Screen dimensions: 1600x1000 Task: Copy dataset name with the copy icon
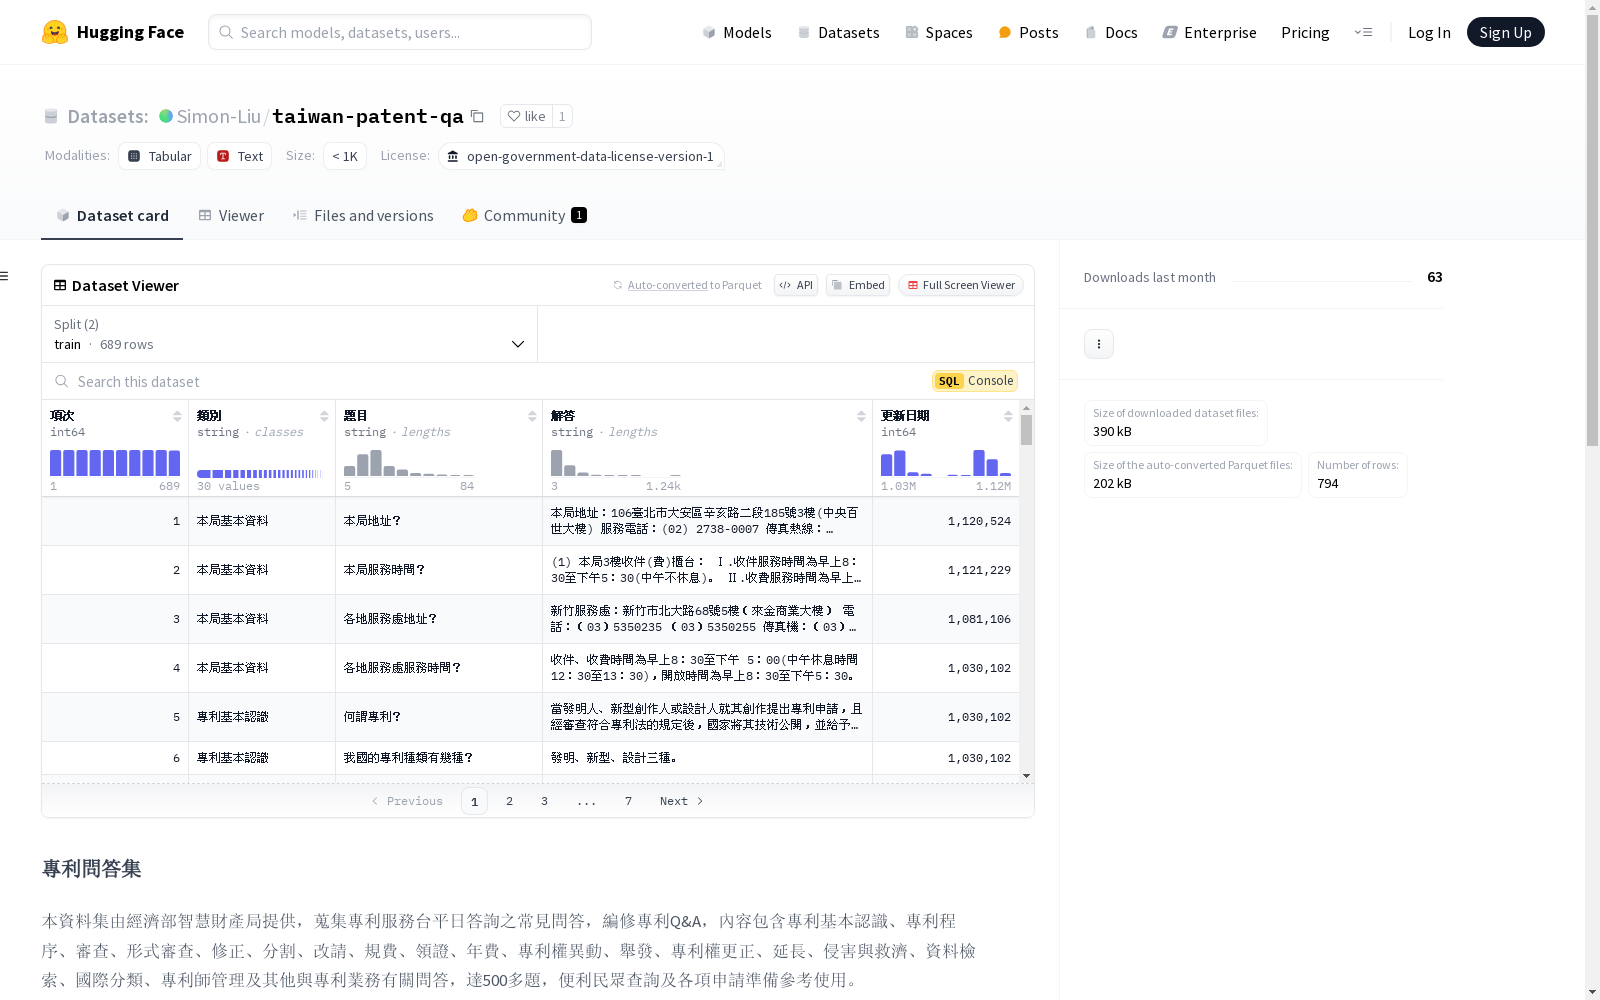click(x=478, y=116)
